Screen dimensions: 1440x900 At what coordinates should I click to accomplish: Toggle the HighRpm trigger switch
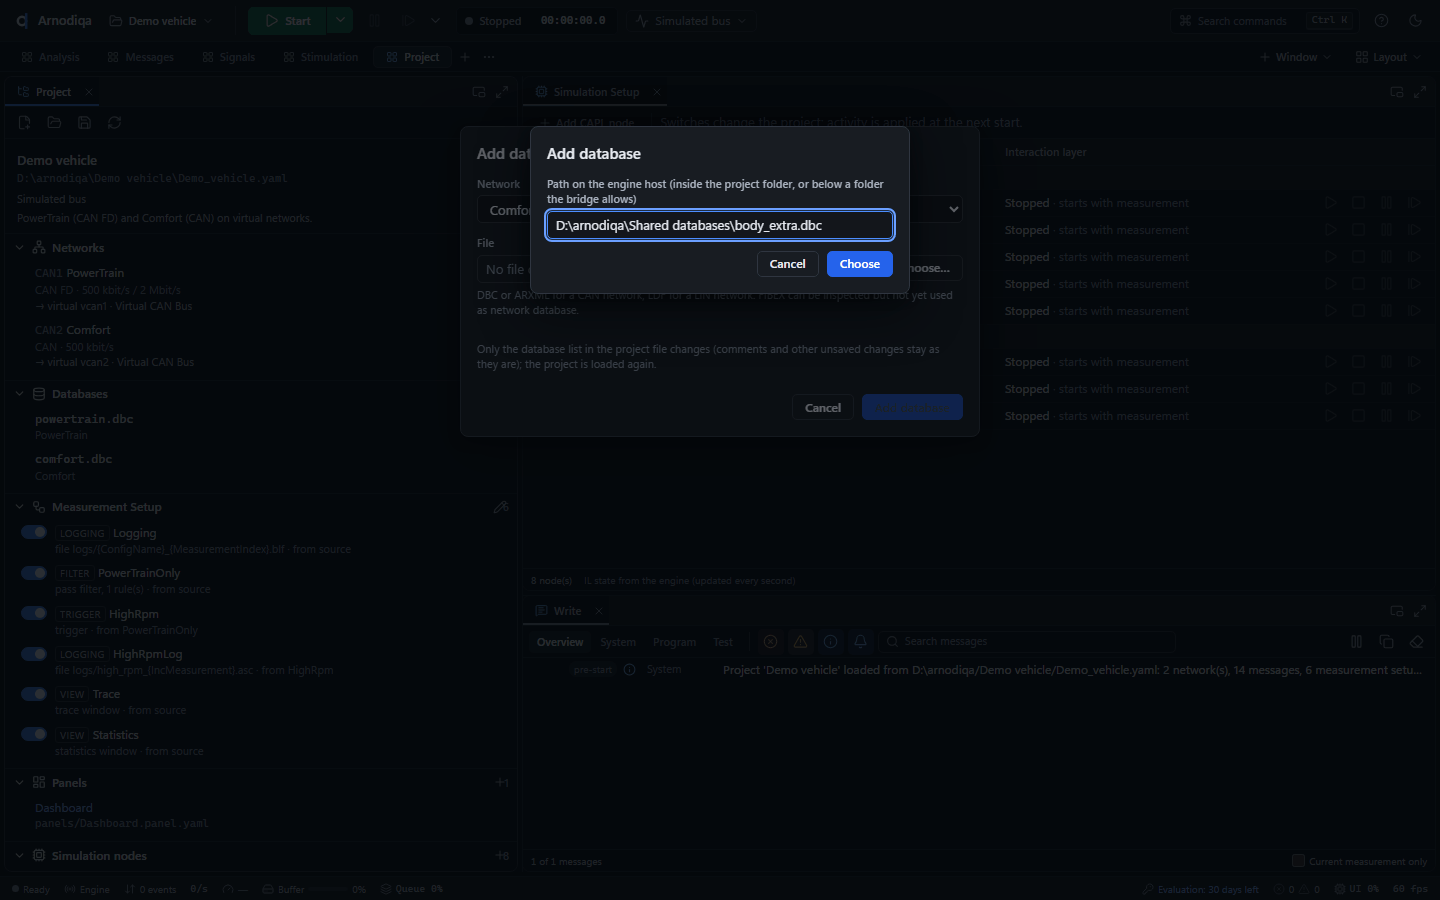[x=34, y=613]
